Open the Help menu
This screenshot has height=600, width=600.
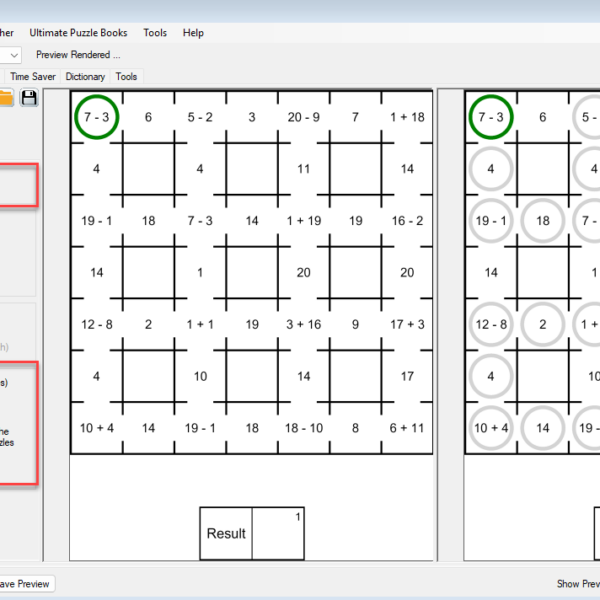[x=193, y=33]
